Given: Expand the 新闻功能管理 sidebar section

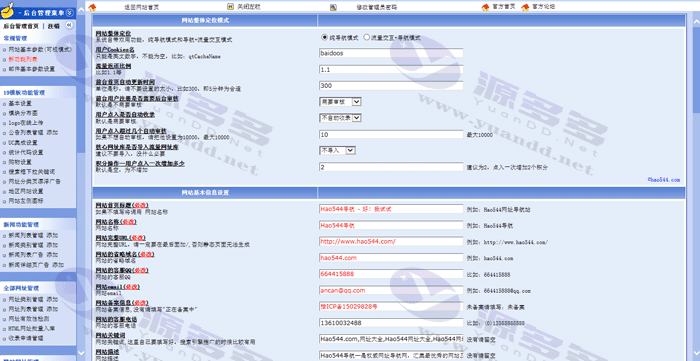Looking at the screenshot, I should click(x=21, y=224).
